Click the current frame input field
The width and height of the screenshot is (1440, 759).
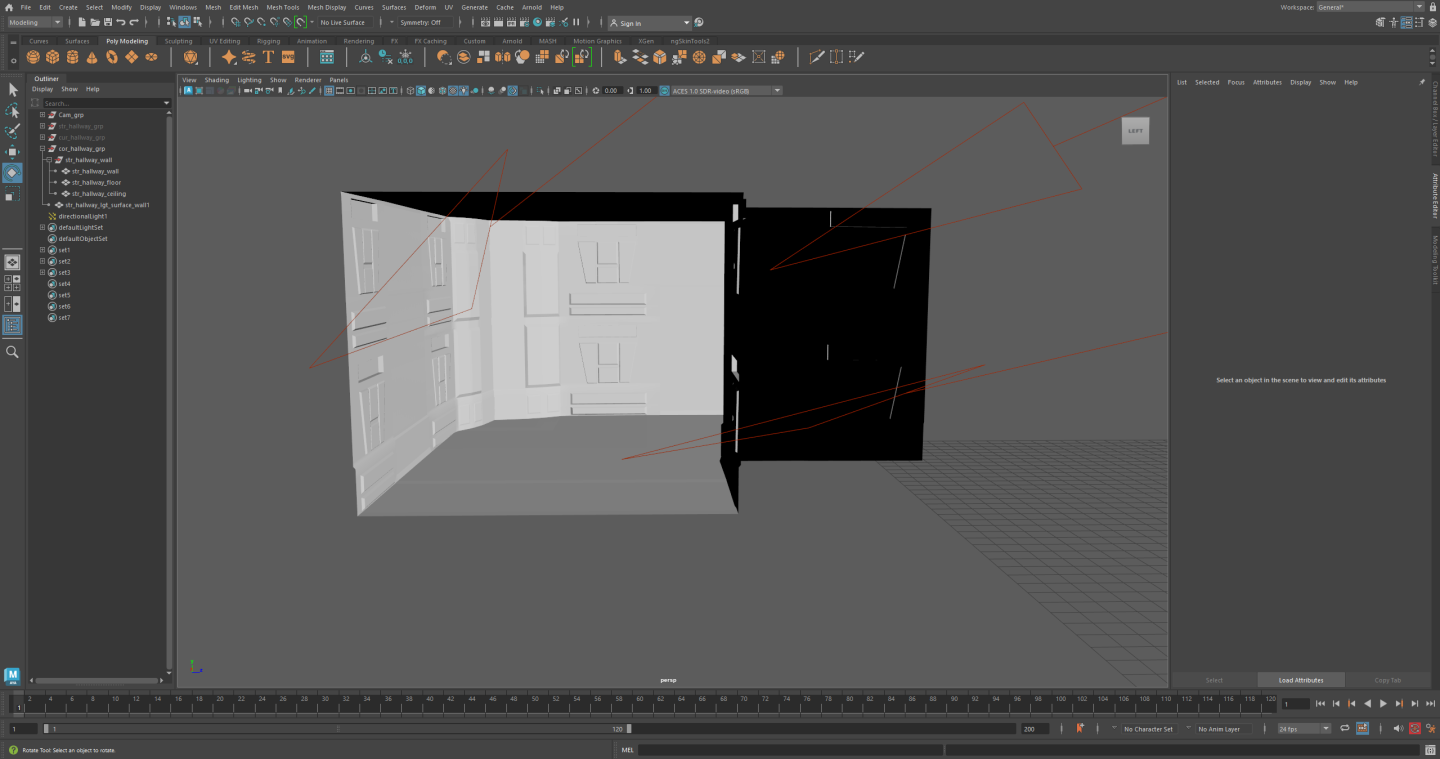point(1294,704)
